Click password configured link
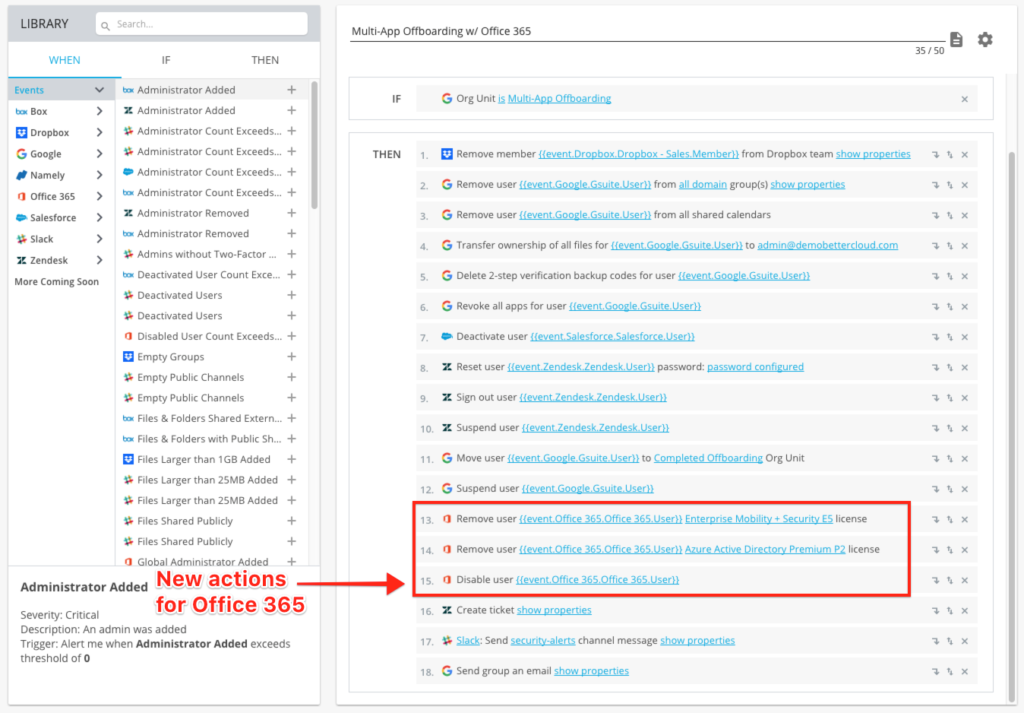The image size is (1024, 713). [x=756, y=367]
